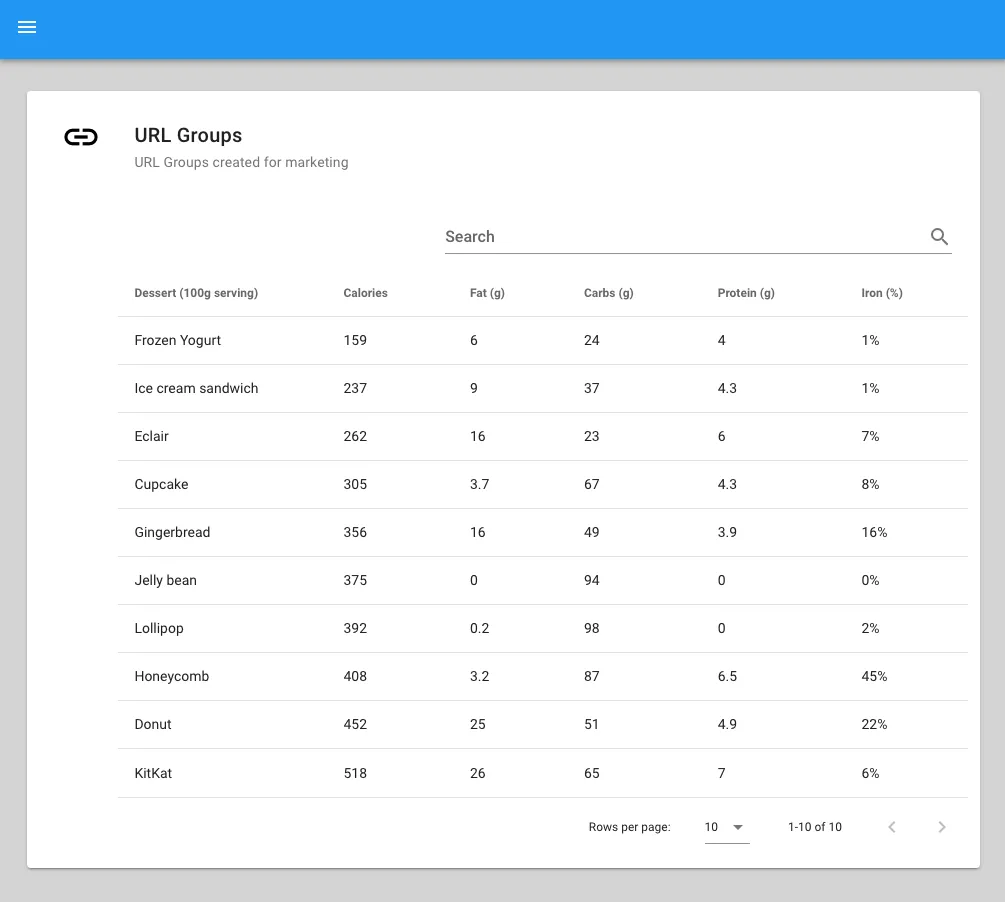Viewport: 1005px width, 902px height.
Task: Select the Ice cream sandwich row
Action: point(543,388)
